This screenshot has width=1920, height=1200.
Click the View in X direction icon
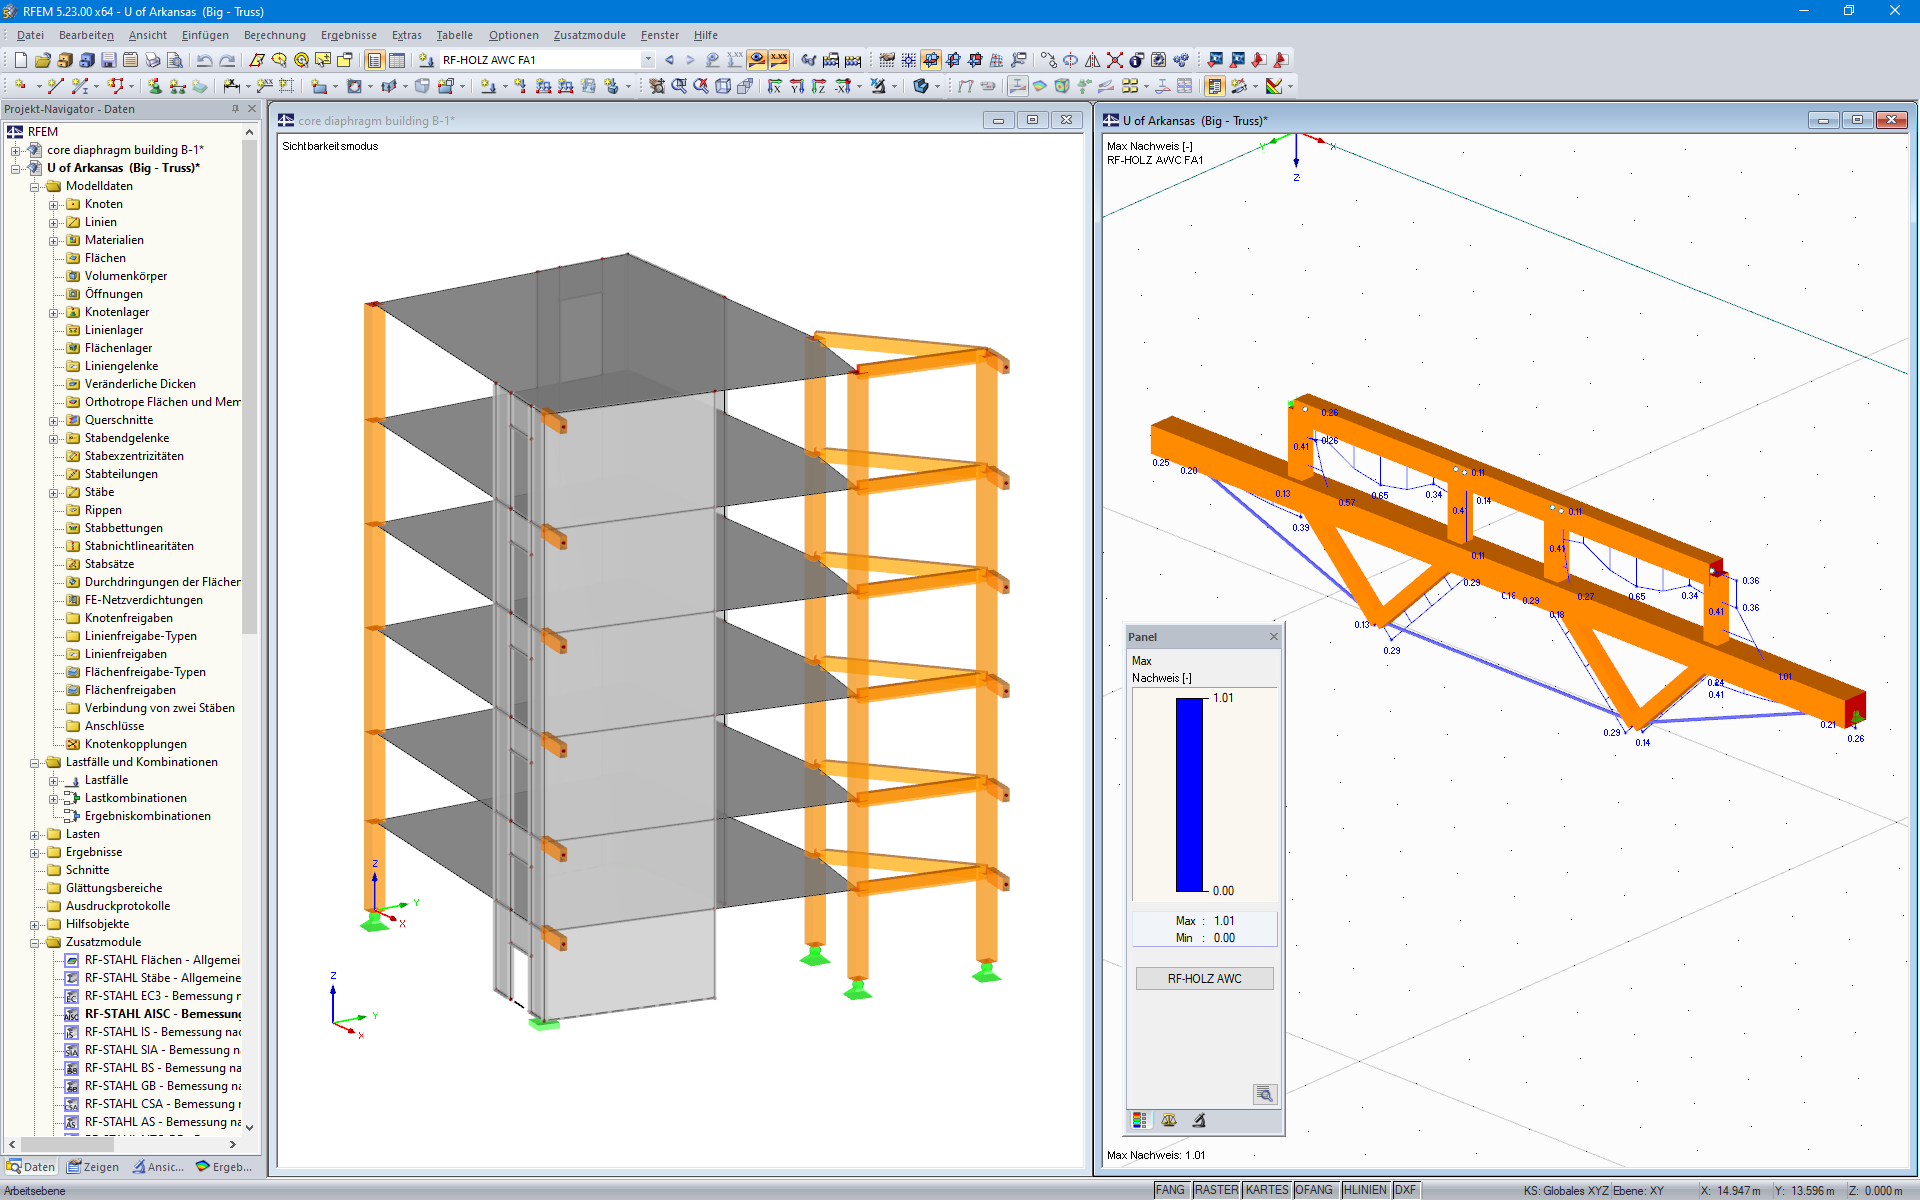(774, 87)
